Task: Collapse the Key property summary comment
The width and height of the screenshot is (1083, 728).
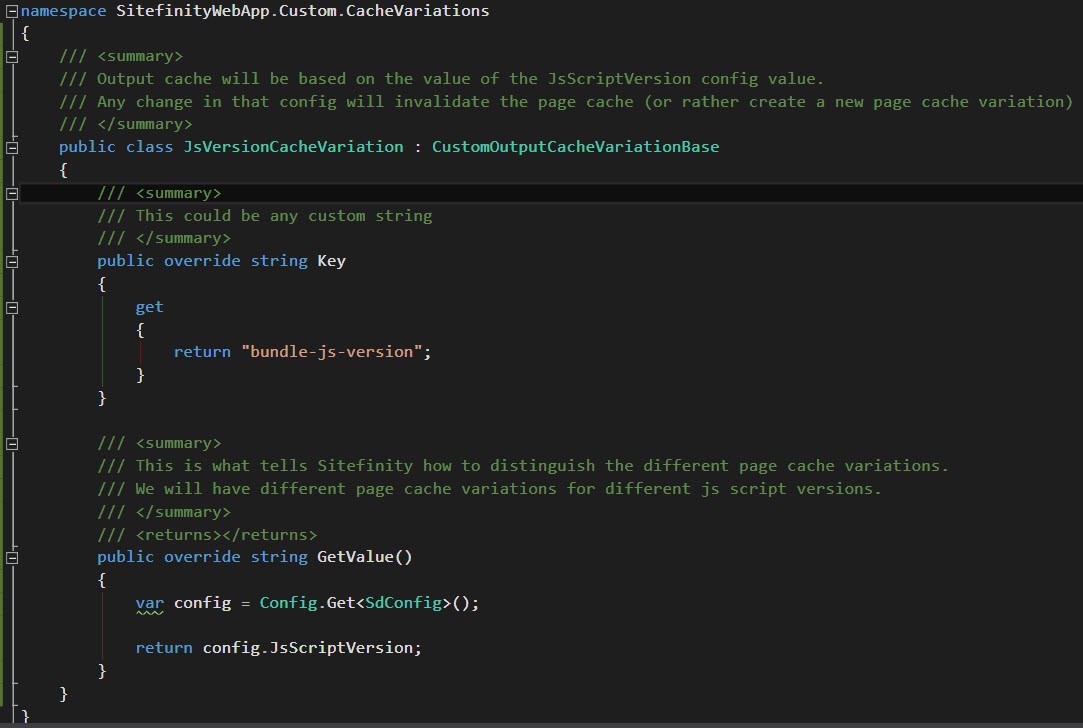Action: 10,192
